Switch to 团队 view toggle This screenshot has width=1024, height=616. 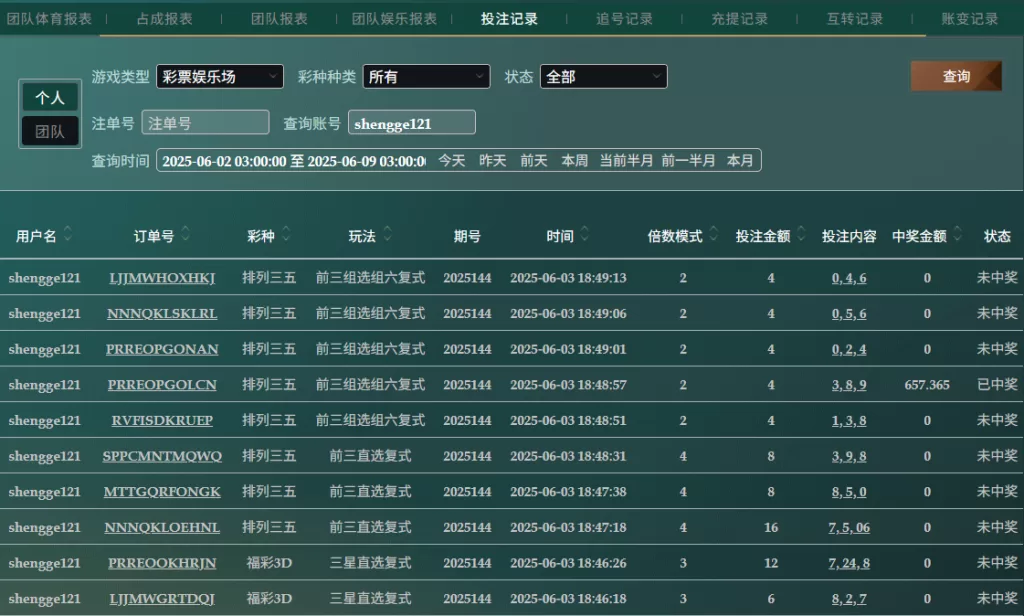click(x=50, y=131)
